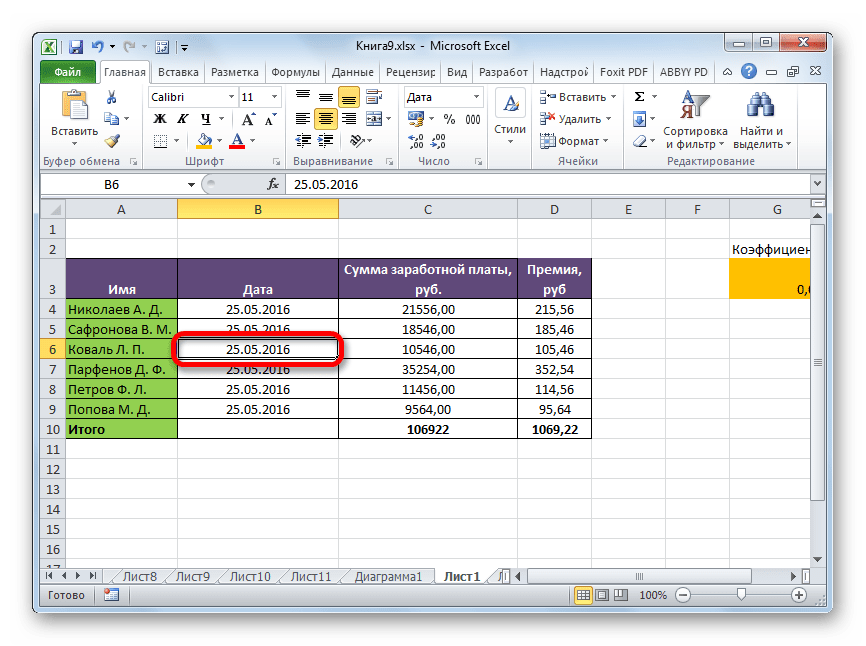Toggle italic formatting (К)
The image size is (866, 646).
pos(178,119)
